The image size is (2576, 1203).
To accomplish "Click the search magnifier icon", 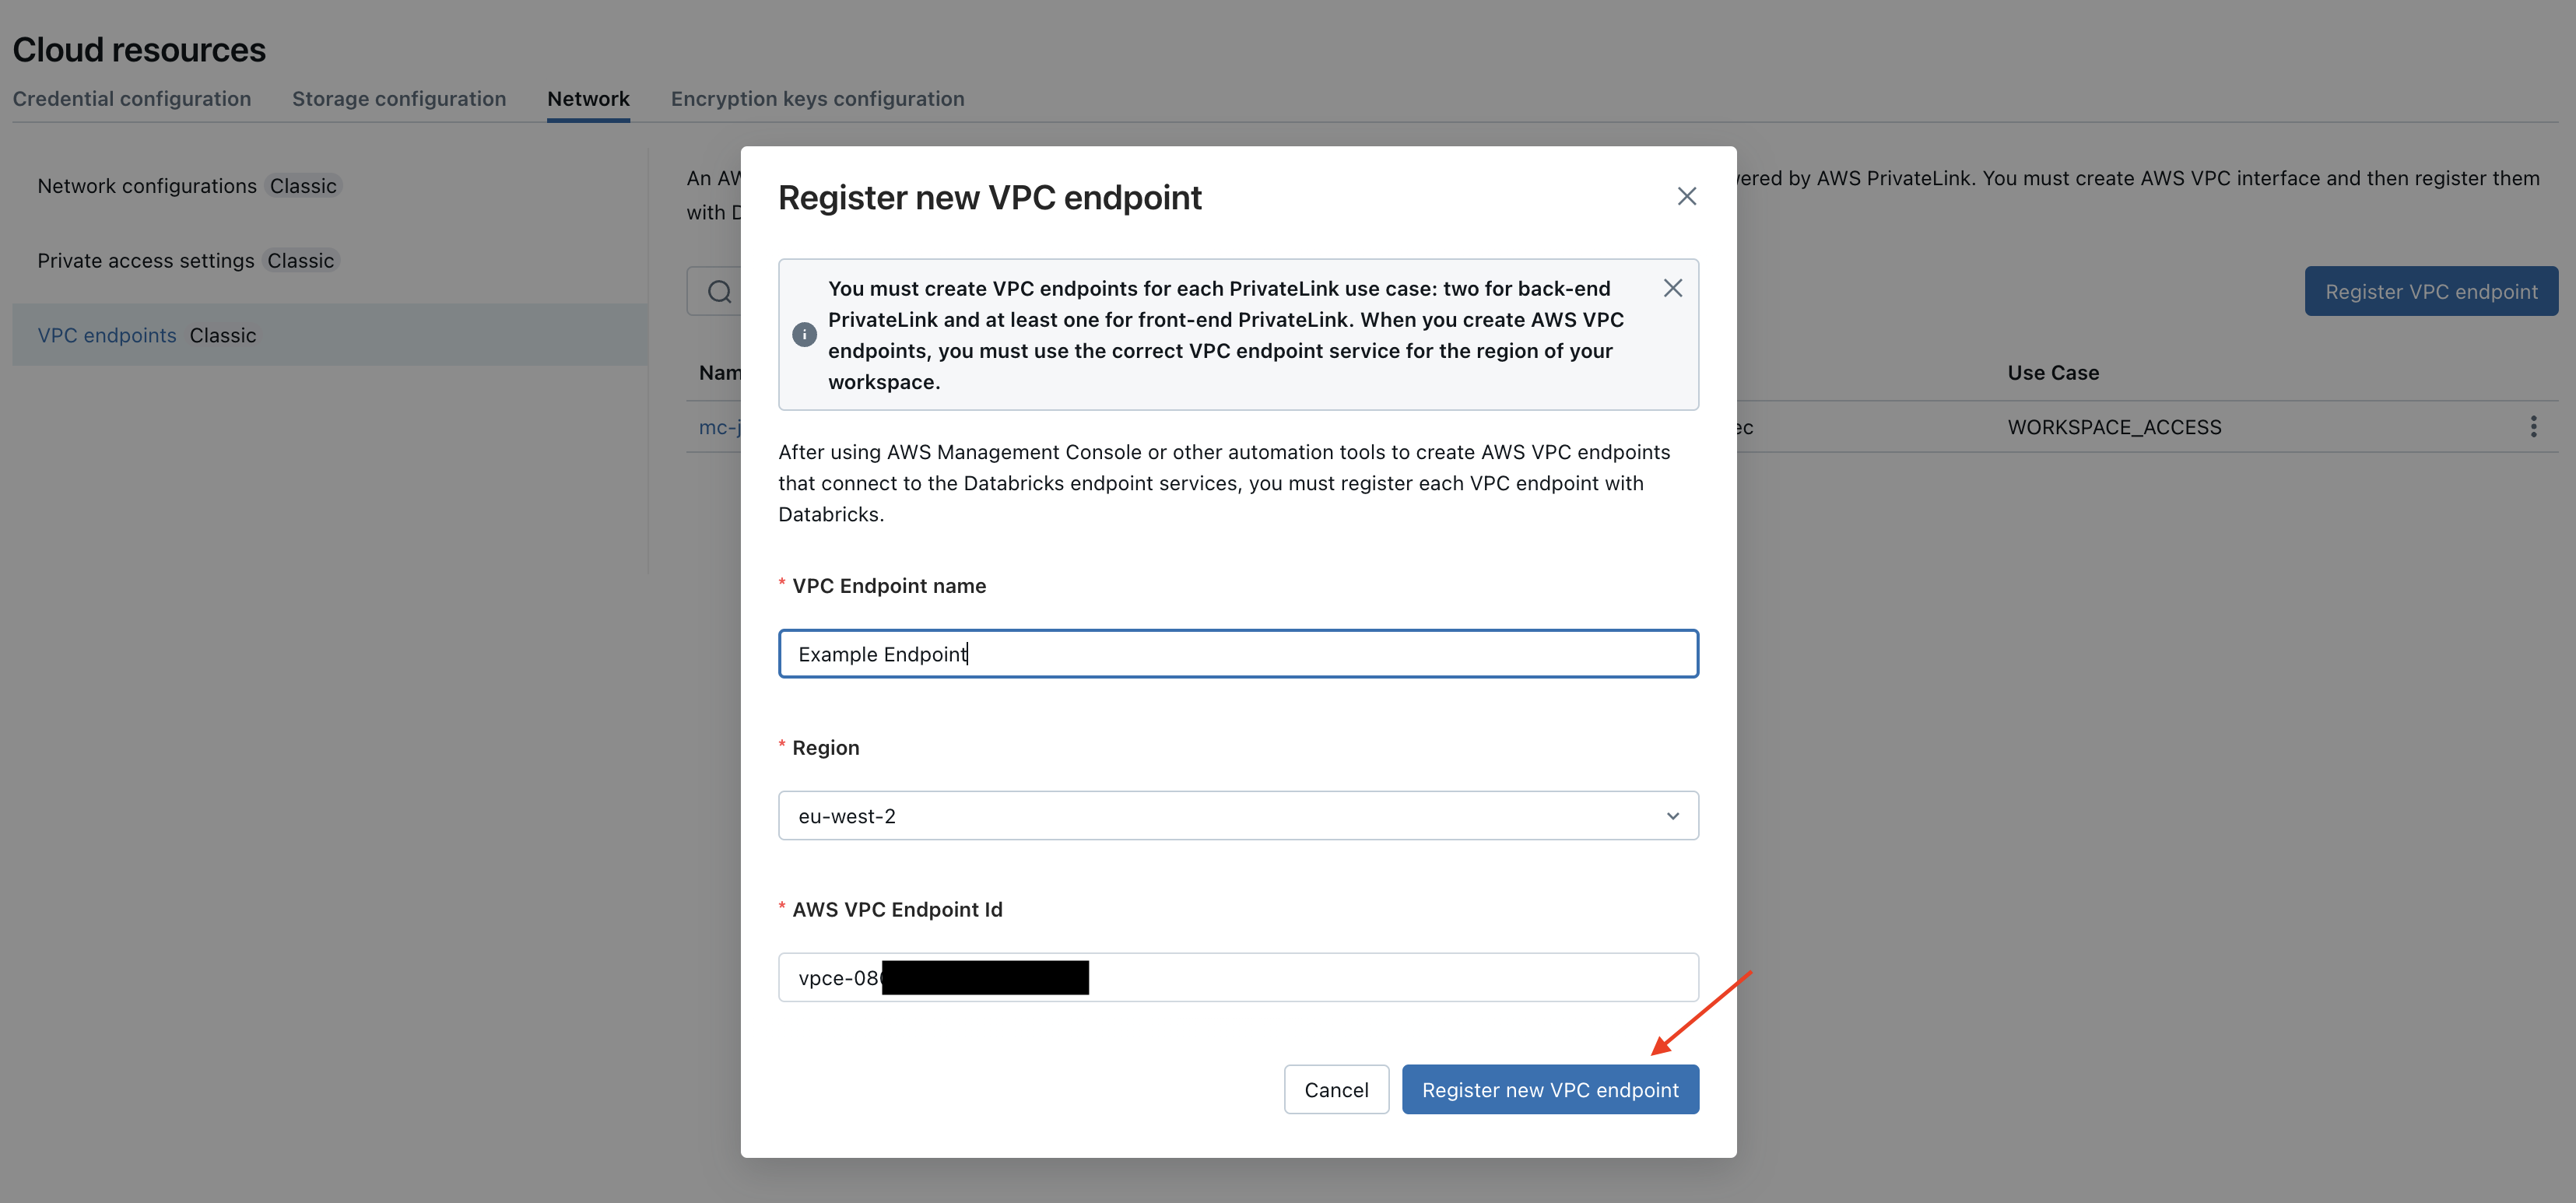I will tap(719, 292).
